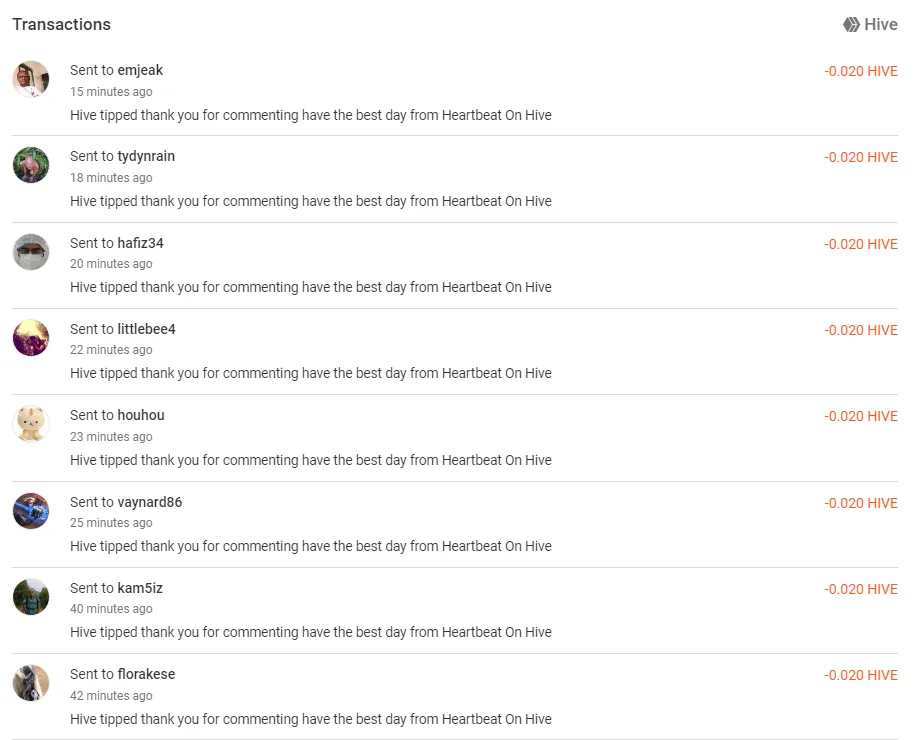Click florakese's profile avatar
The image size is (918, 740).
click(x=31, y=683)
